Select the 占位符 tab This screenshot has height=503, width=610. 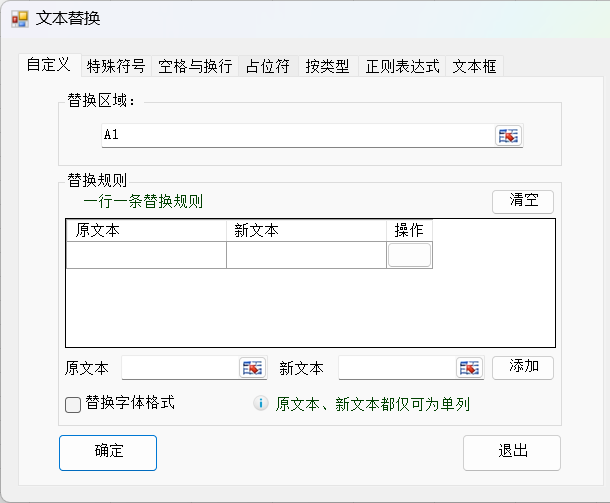267,67
